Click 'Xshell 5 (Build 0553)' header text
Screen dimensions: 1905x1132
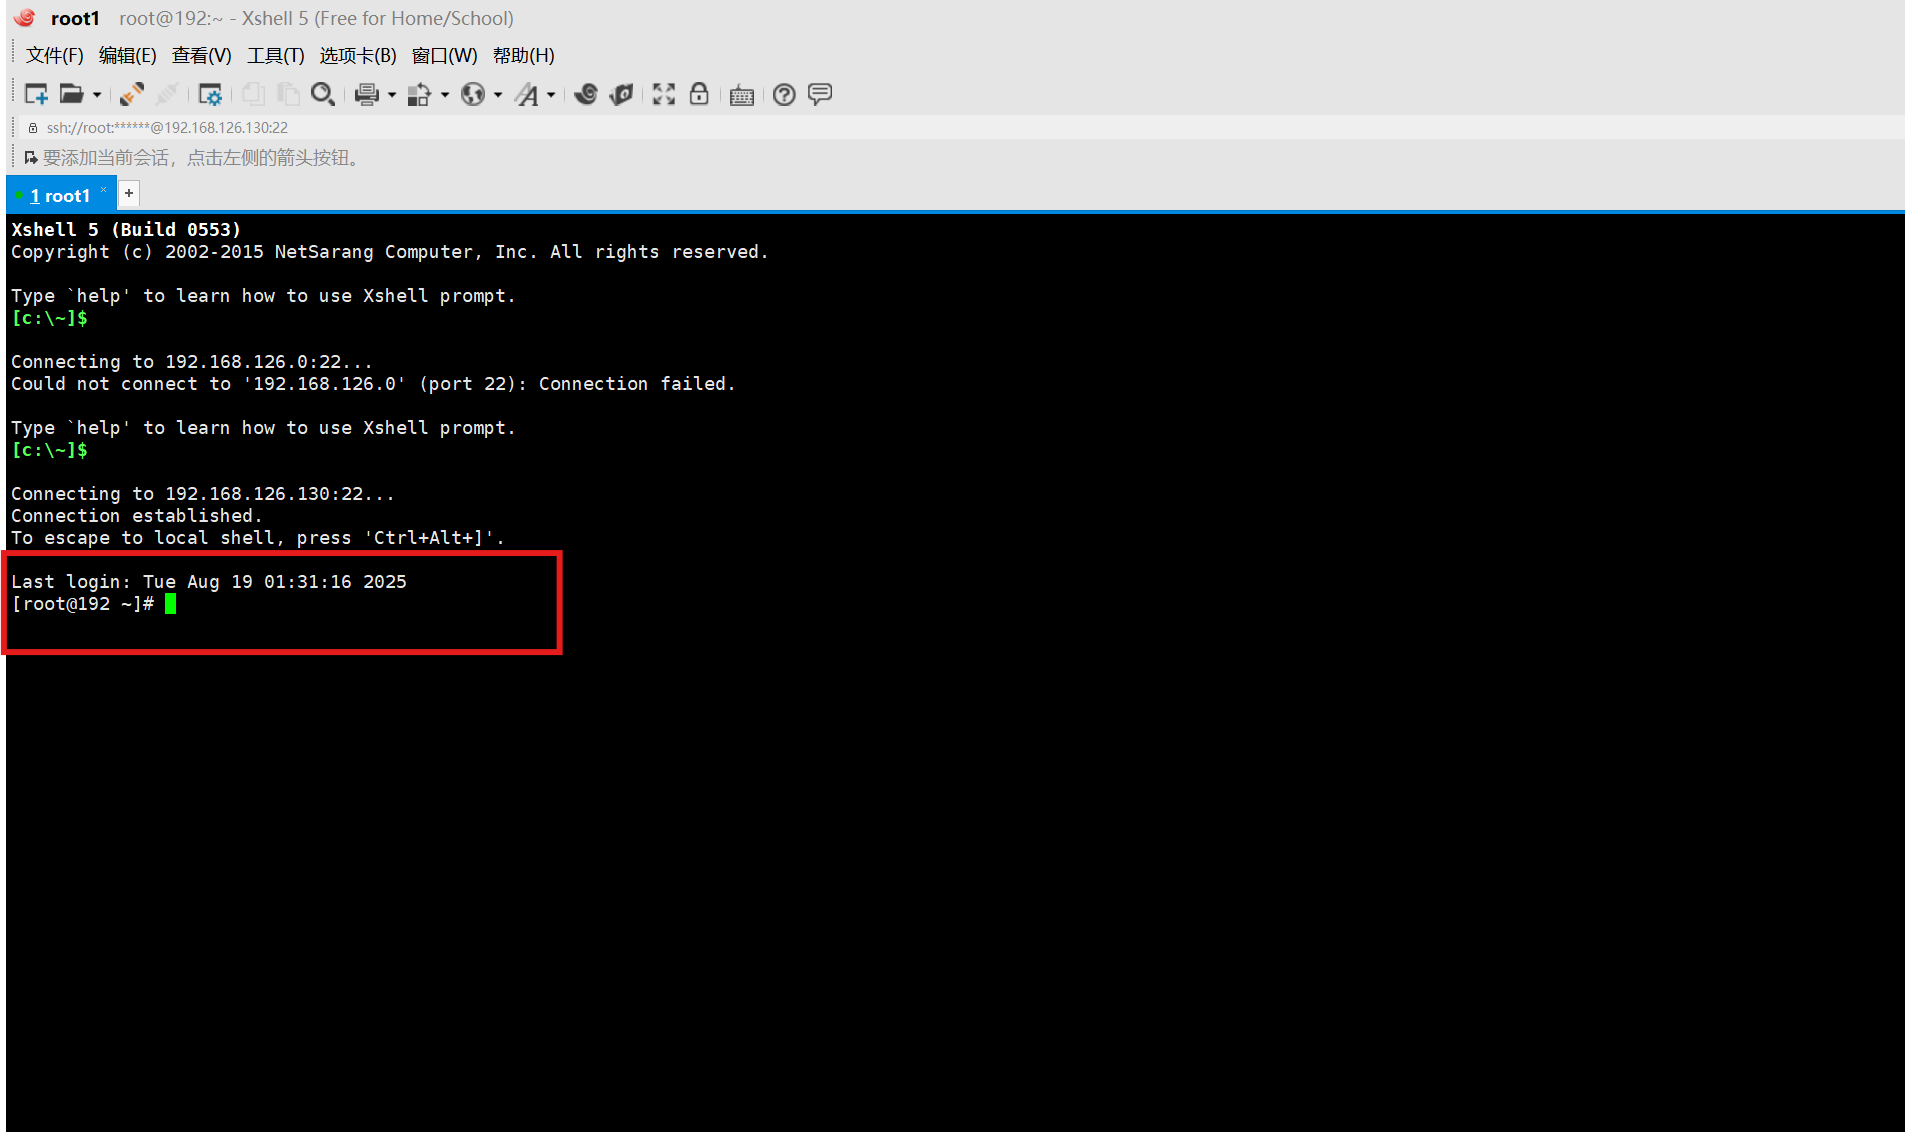tap(126, 230)
